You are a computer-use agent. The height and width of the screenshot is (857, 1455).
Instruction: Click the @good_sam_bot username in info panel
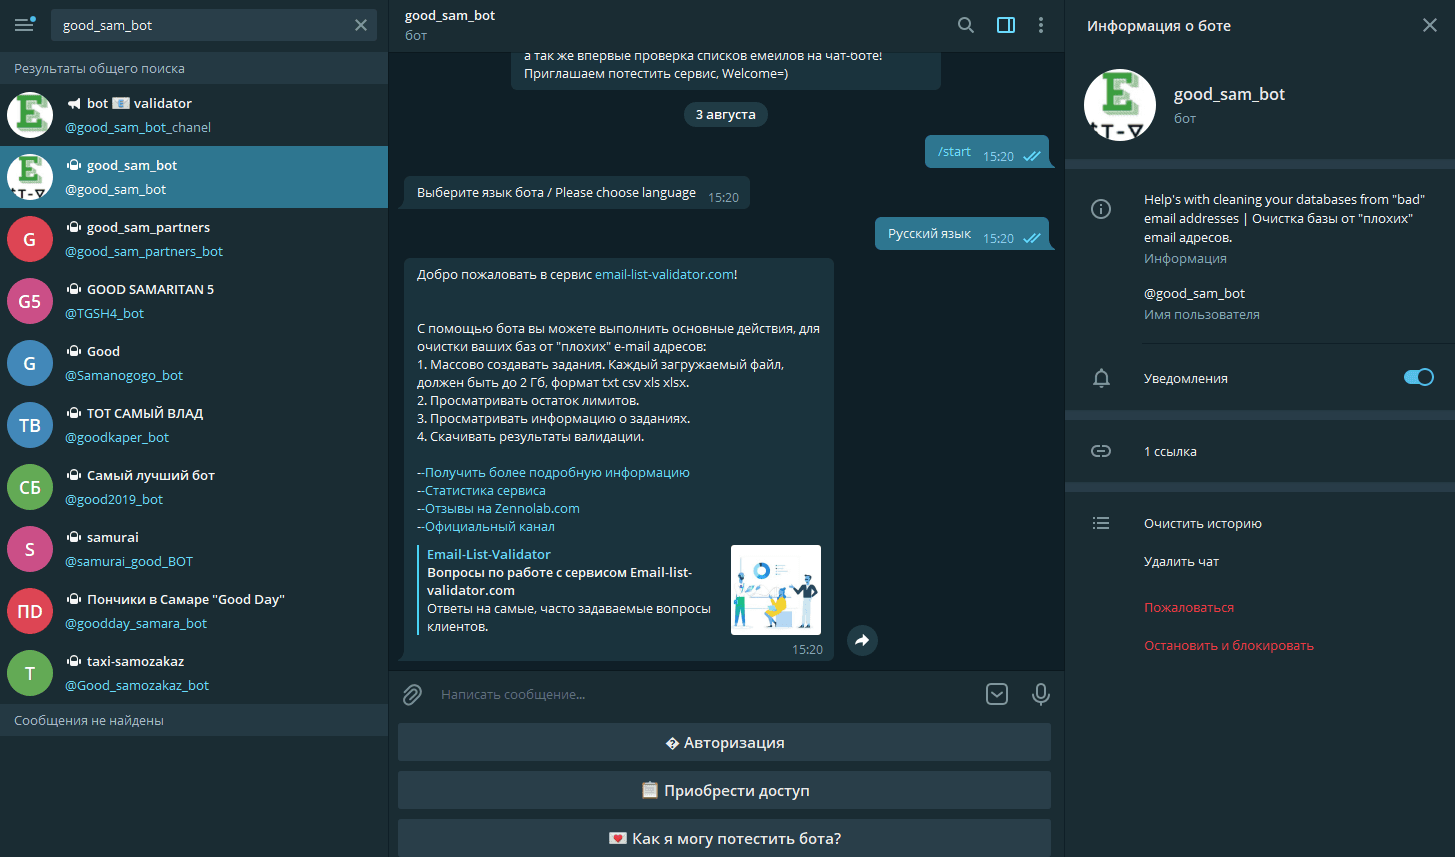[1195, 293]
